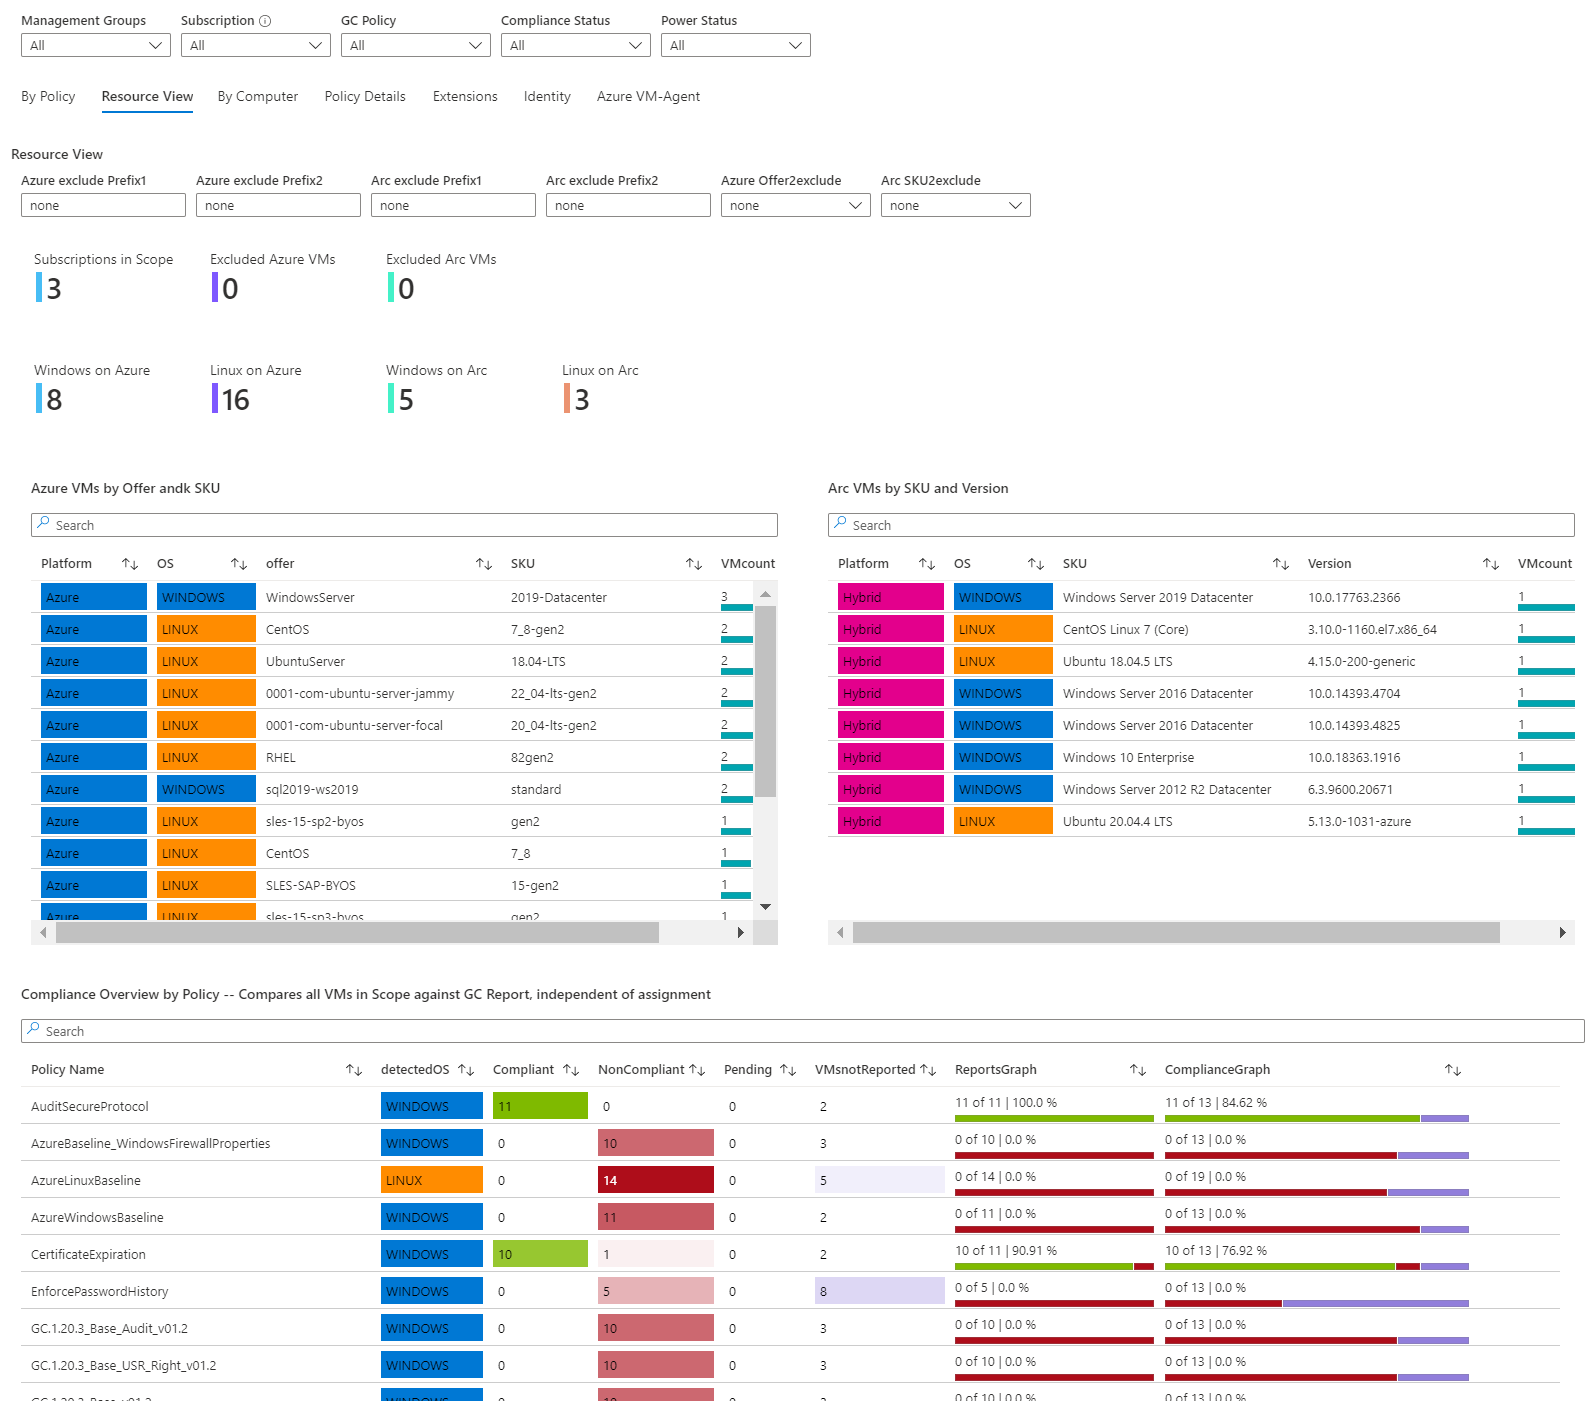The height and width of the screenshot is (1401, 1596).
Task: Click the Azure VMs search box
Action: (x=404, y=525)
